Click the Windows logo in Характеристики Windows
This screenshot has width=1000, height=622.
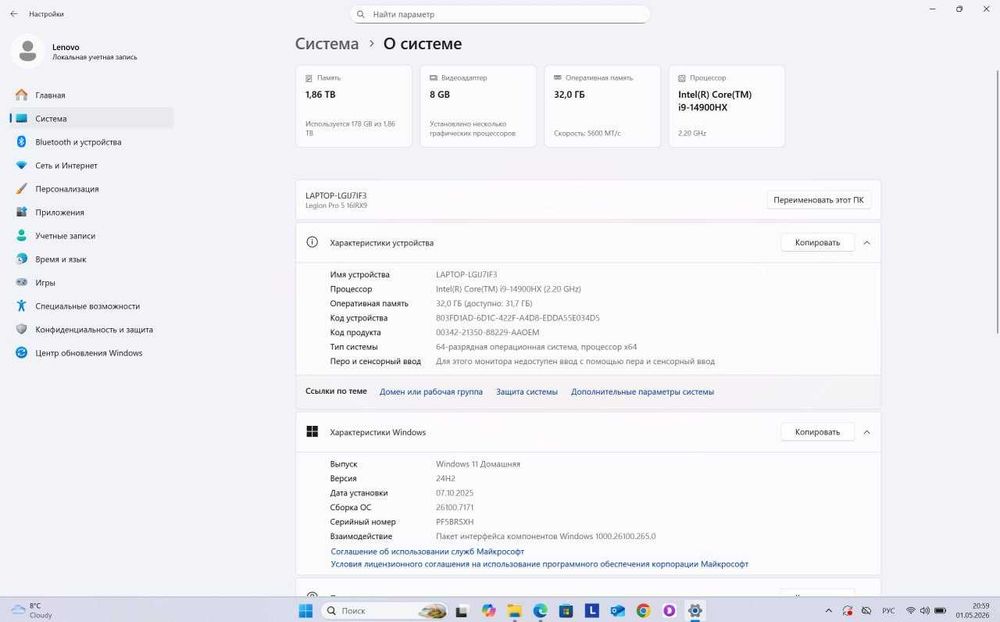pos(312,432)
